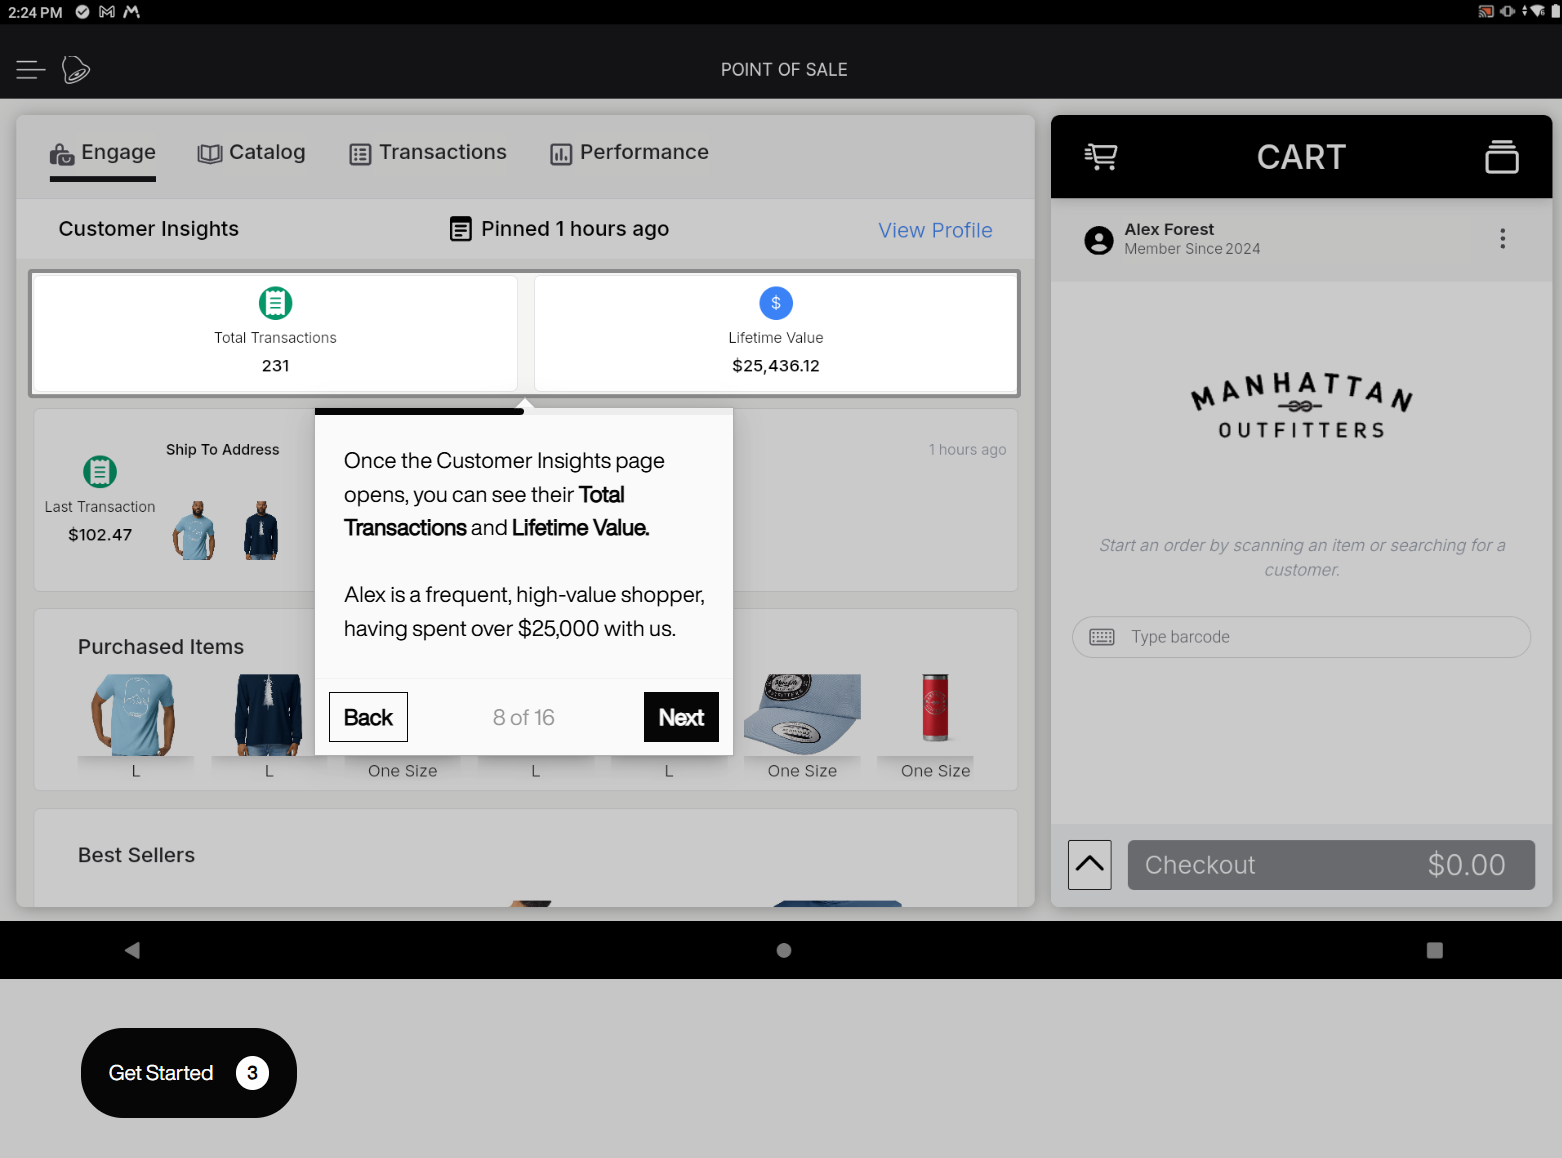Open the hamburger navigation menu
Screen dimensions: 1562x1158
[x=30, y=70]
